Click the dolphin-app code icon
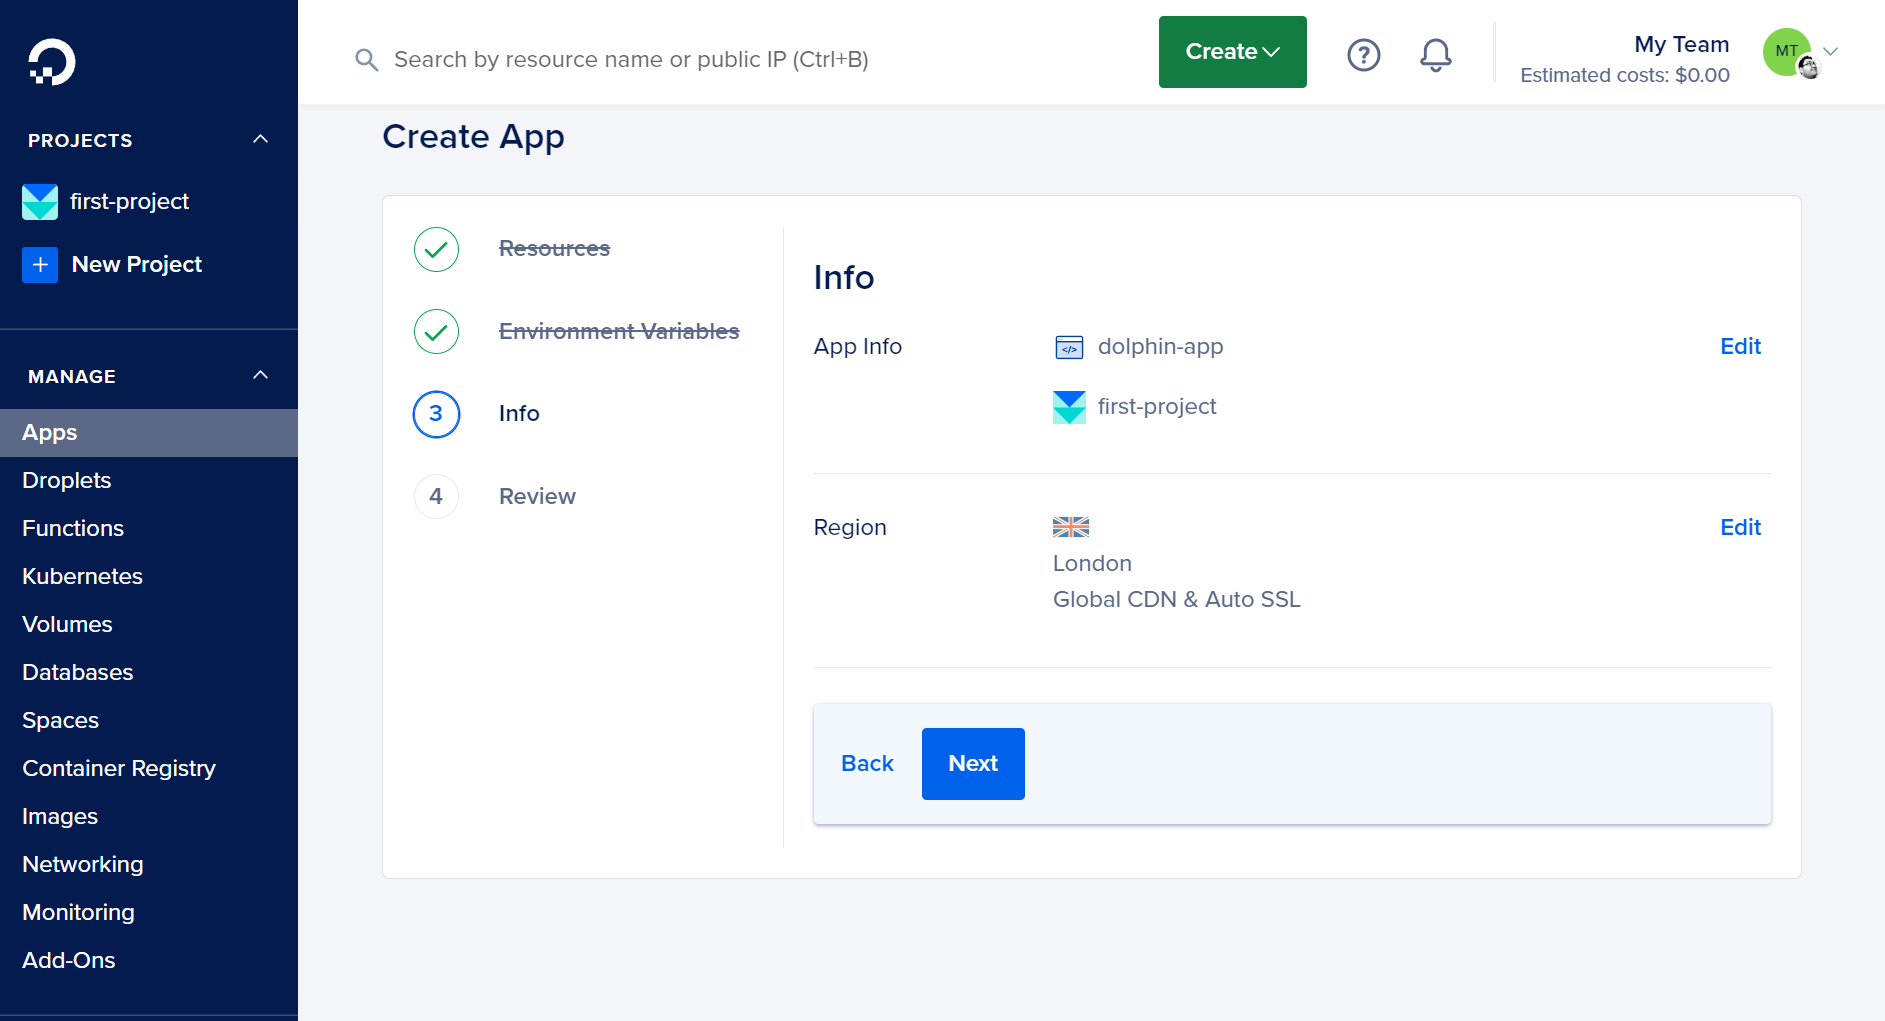Viewport: 1885px width, 1021px height. (x=1069, y=347)
